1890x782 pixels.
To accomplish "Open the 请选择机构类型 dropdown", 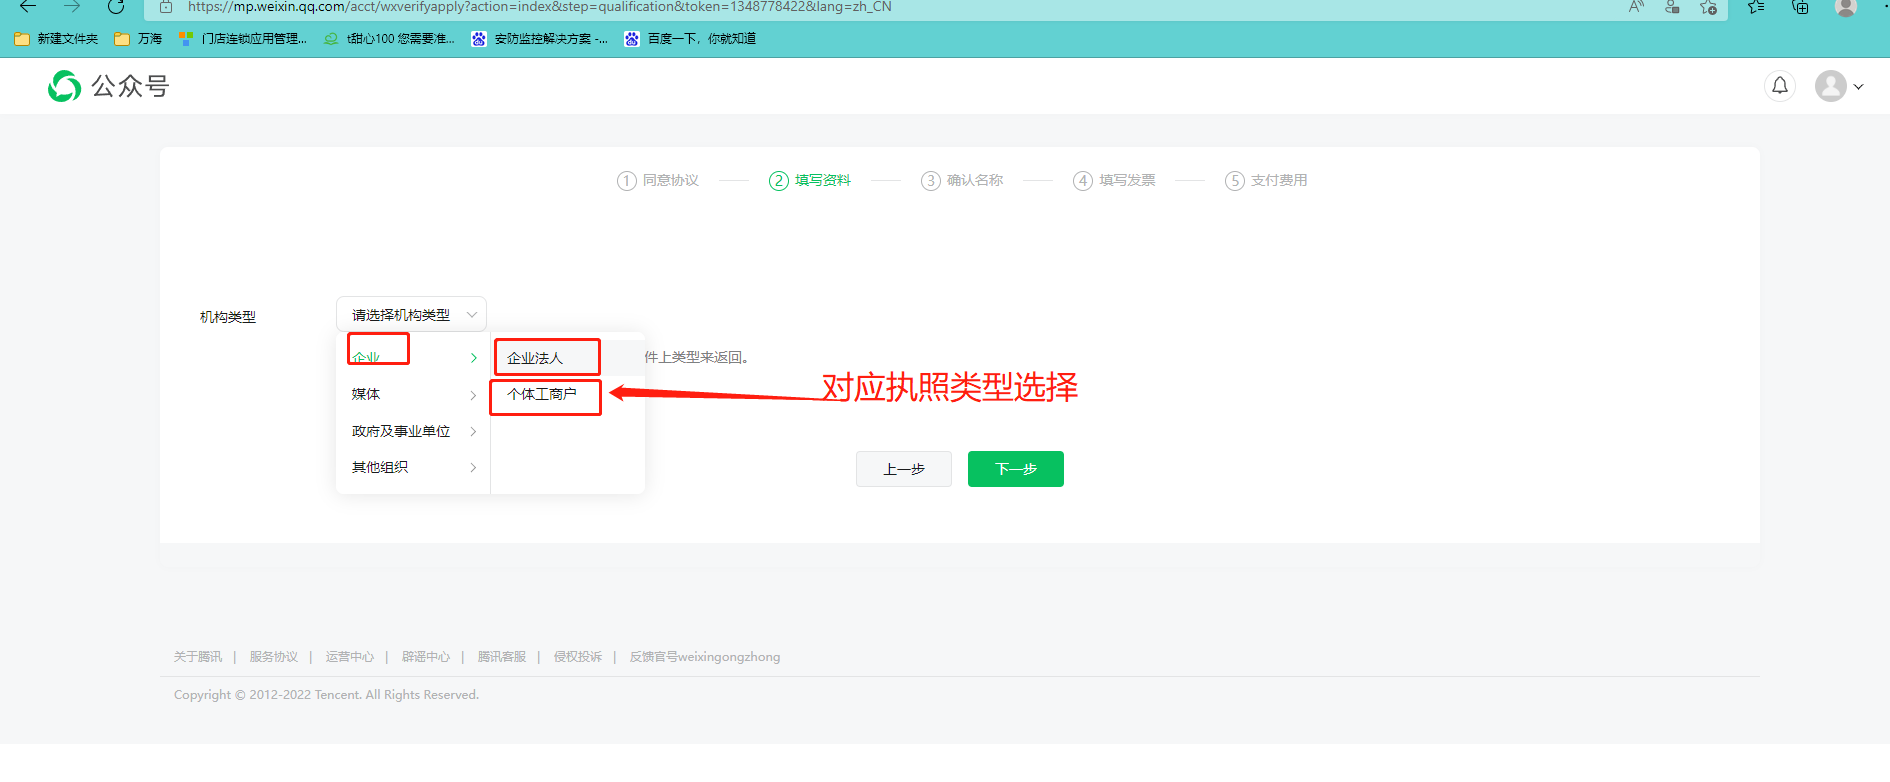I will coord(411,315).
